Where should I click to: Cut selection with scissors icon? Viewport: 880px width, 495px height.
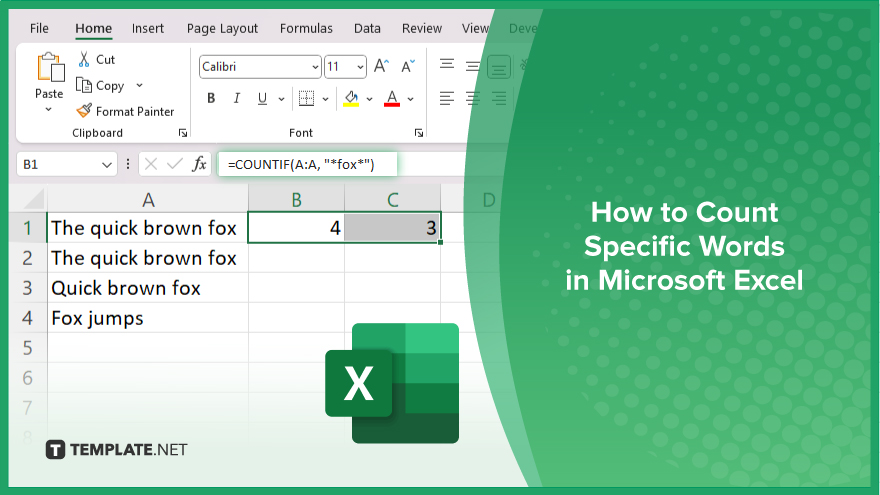pyautogui.click(x=84, y=59)
